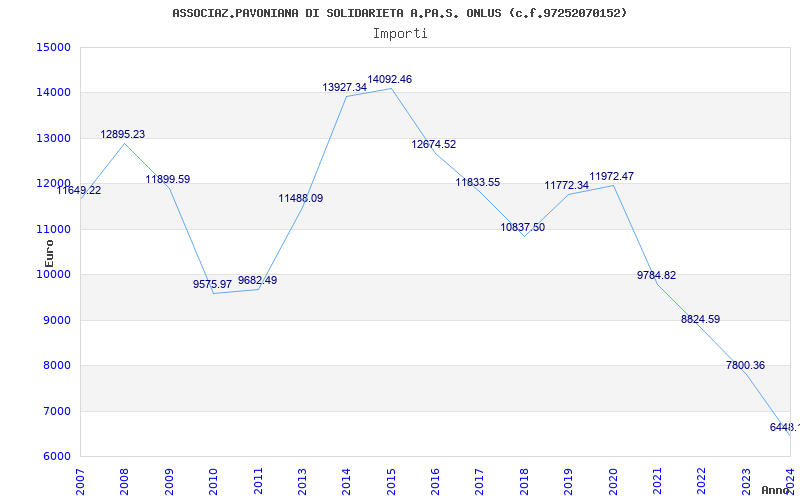Click the x-axis year 2020
Screen dimensions: 800x500
[x=613, y=481]
